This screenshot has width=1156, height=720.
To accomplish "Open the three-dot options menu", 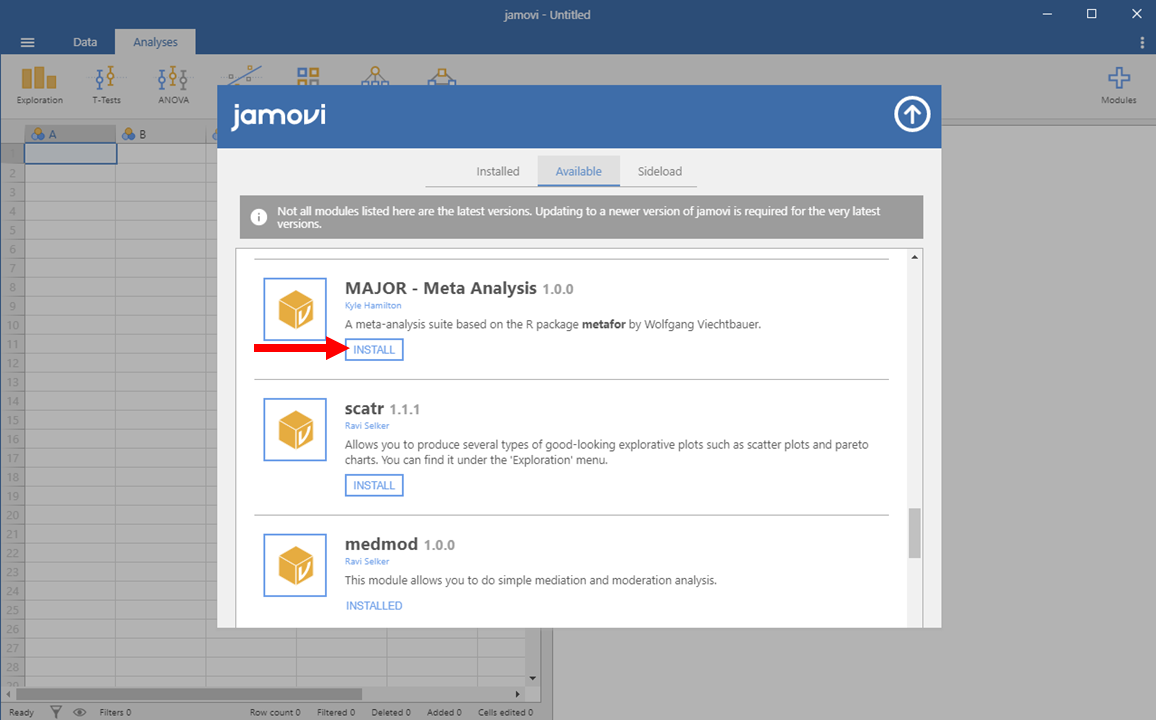I will (1142, 42).
